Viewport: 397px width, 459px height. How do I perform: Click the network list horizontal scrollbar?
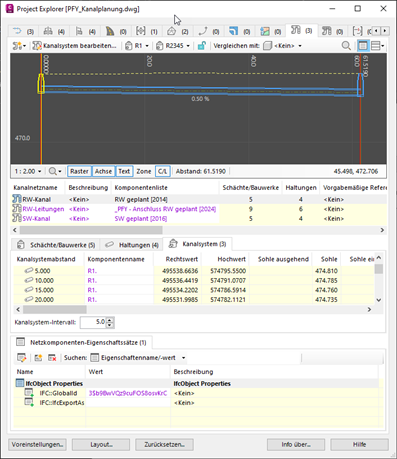pos(91,230)
